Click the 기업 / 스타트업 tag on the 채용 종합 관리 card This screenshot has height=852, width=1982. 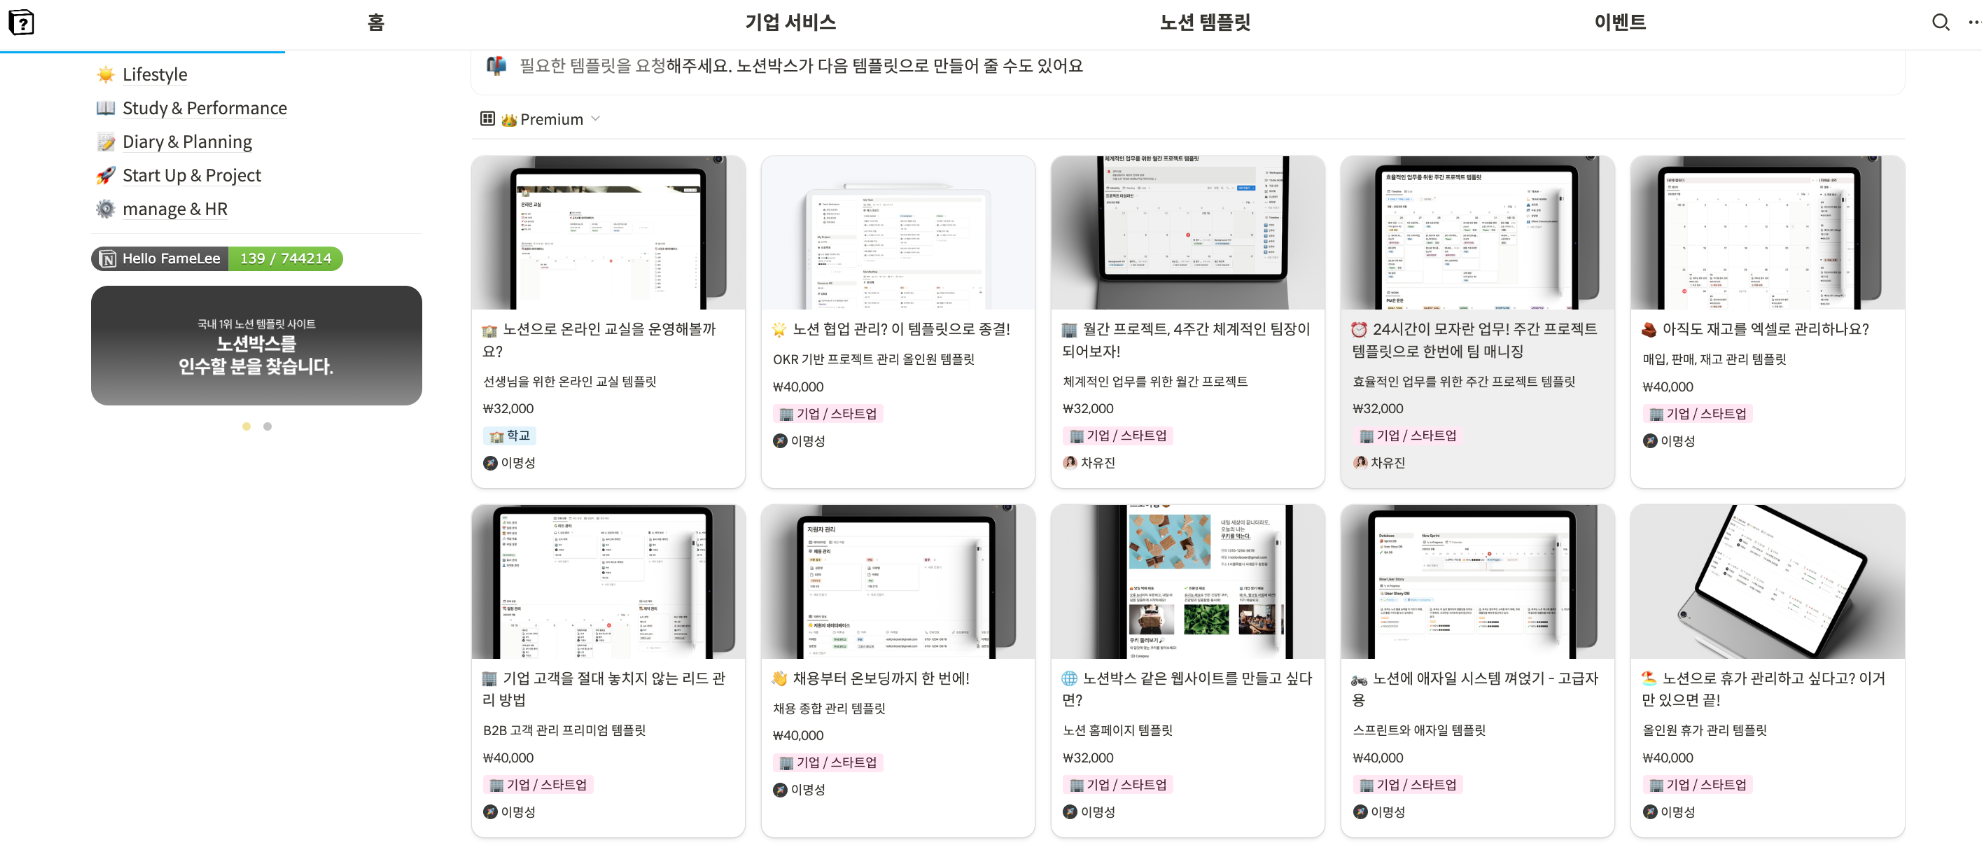tap(827, 763)
